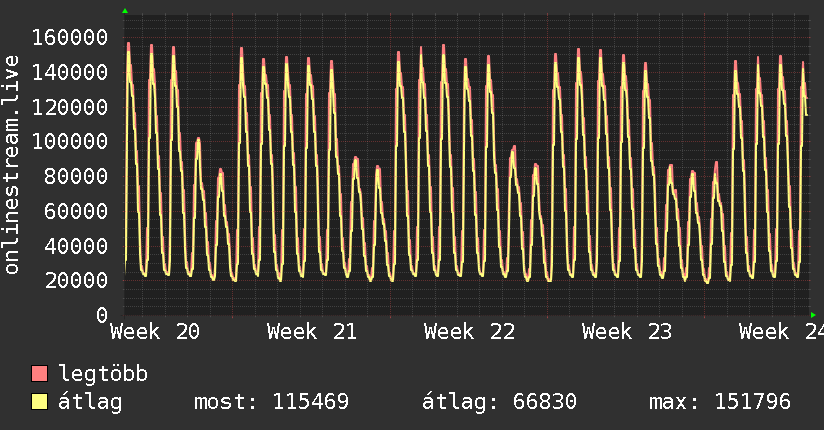
Task: Click the 60000 y-axis value
Action: tap(76, 211)
